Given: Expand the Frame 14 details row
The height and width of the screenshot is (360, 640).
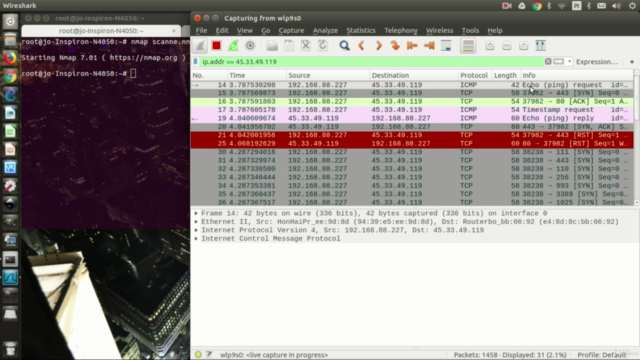Looking at the screenshot, I should coord(196,213).
